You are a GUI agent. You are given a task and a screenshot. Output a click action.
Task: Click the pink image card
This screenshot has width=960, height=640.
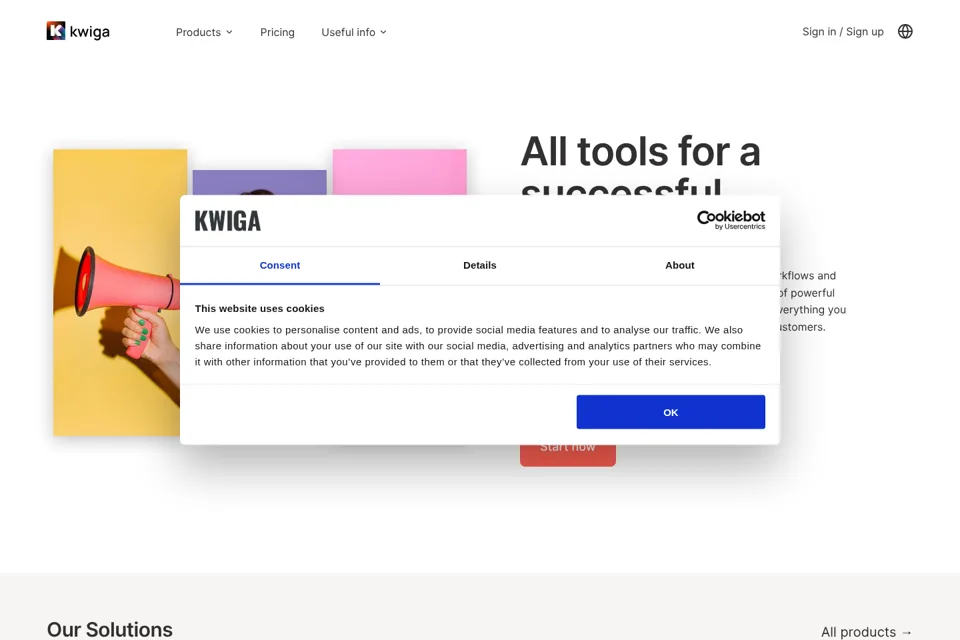399,172
